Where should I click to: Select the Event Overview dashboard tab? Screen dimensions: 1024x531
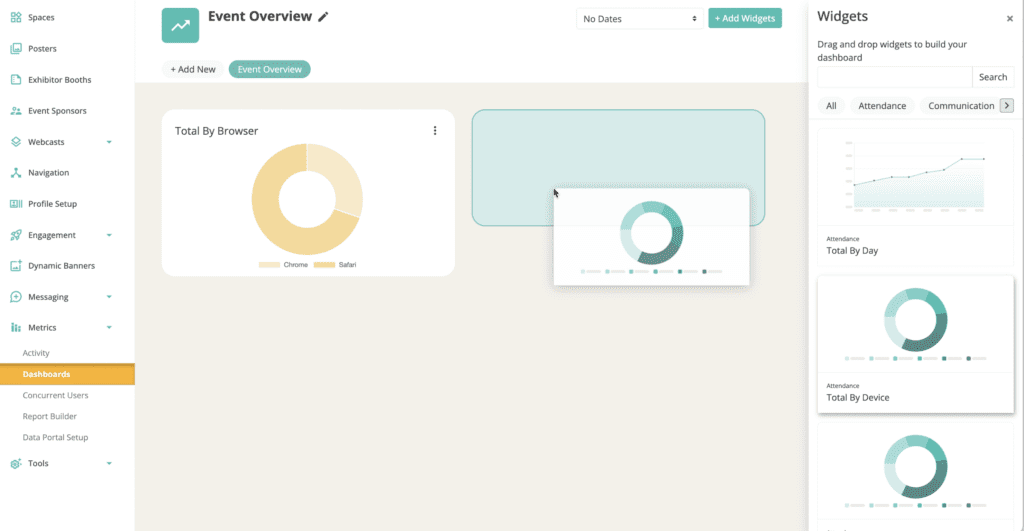[269, 69]
